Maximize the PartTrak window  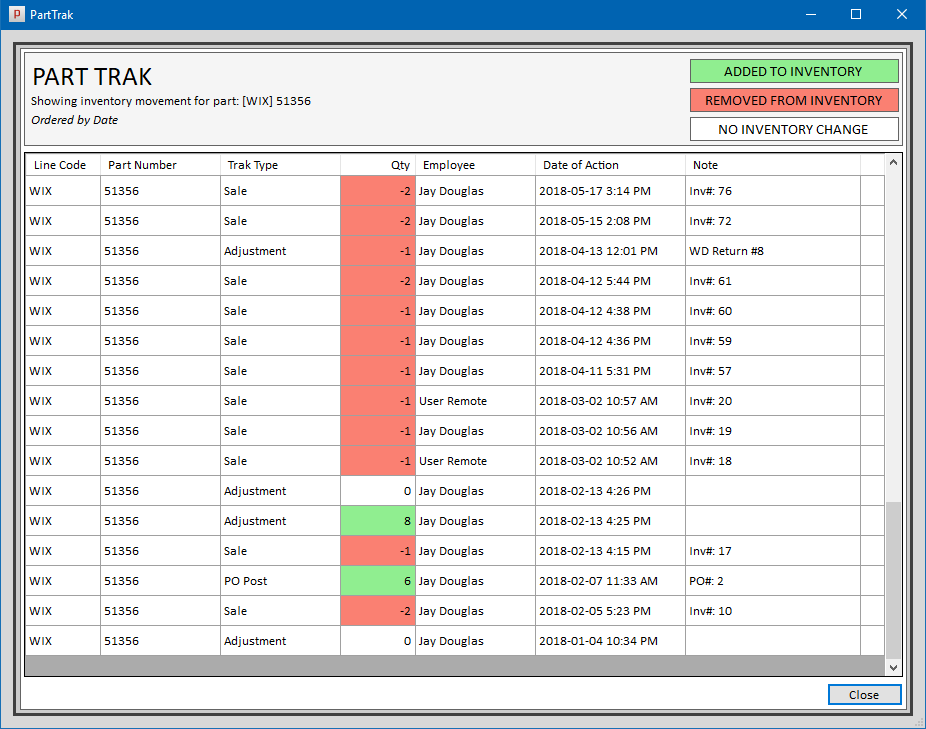856,14
